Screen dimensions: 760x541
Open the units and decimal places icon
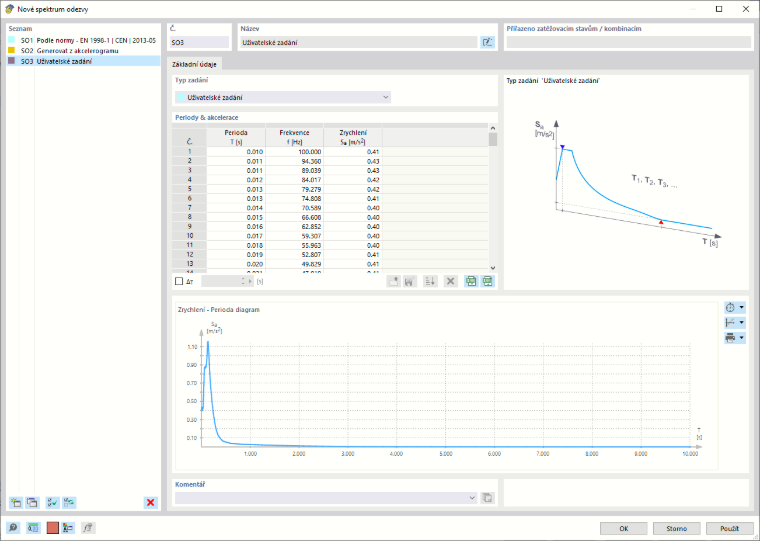(x=32, y=528)
